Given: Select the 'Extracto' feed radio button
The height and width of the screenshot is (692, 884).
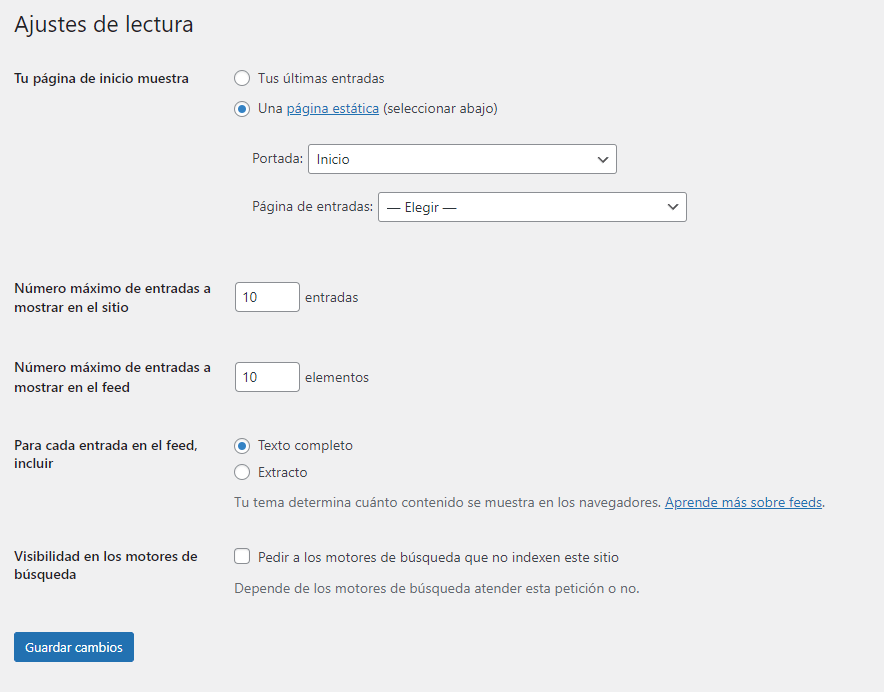Looking at the screenshot, I should point(242,472).
